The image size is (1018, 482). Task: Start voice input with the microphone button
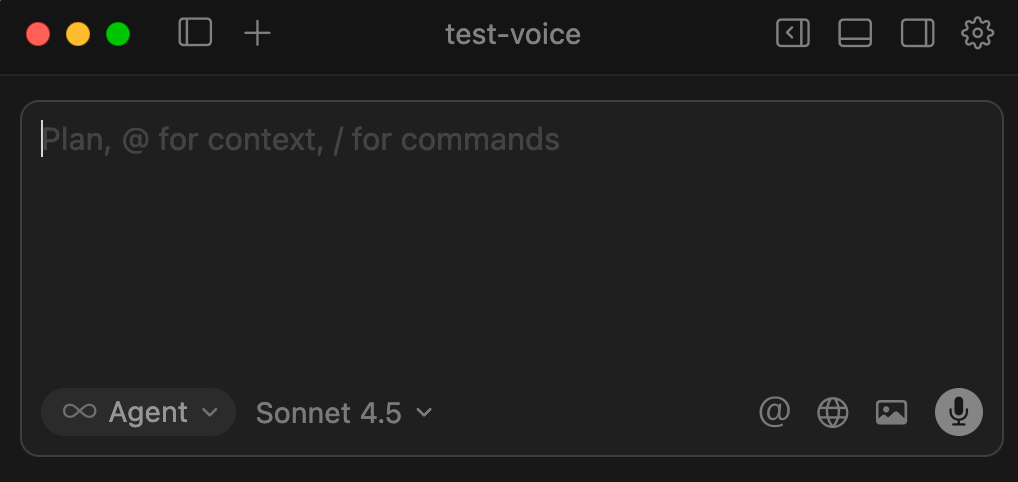click(958, 412)
